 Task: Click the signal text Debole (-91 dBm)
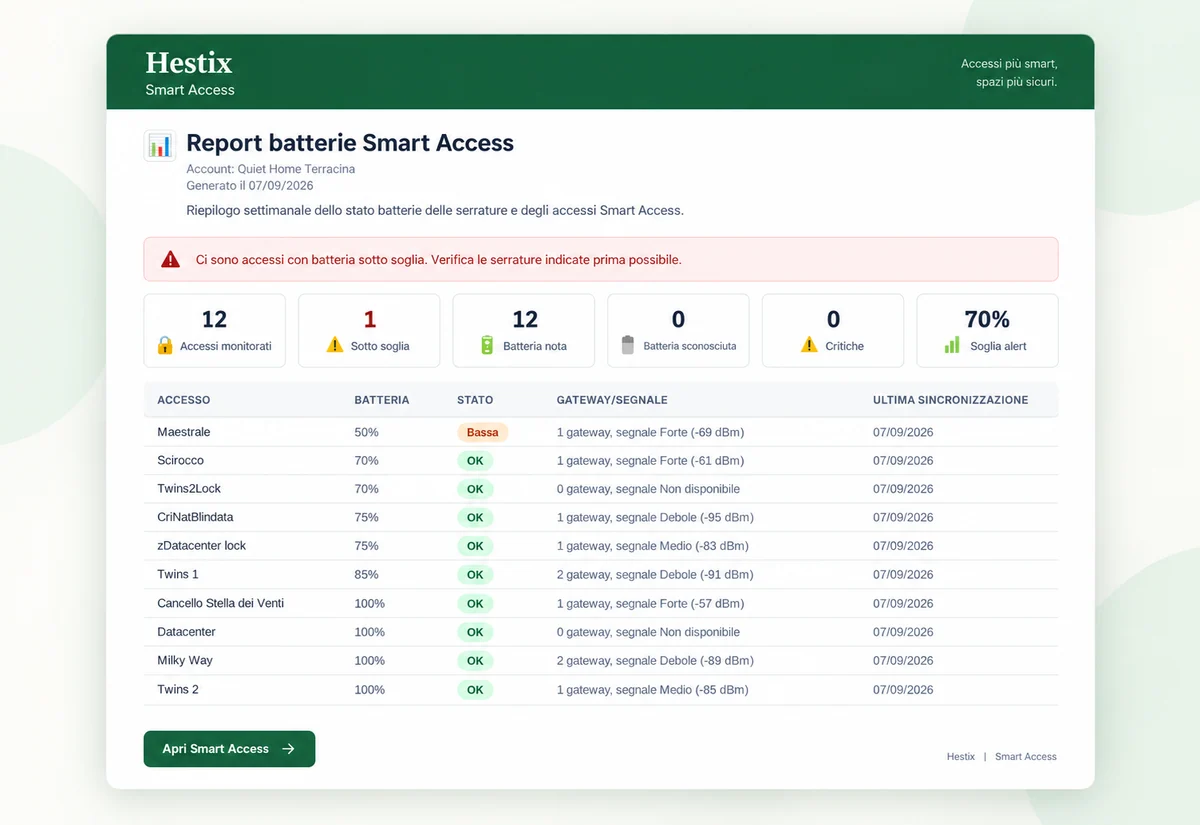[707, 575]
